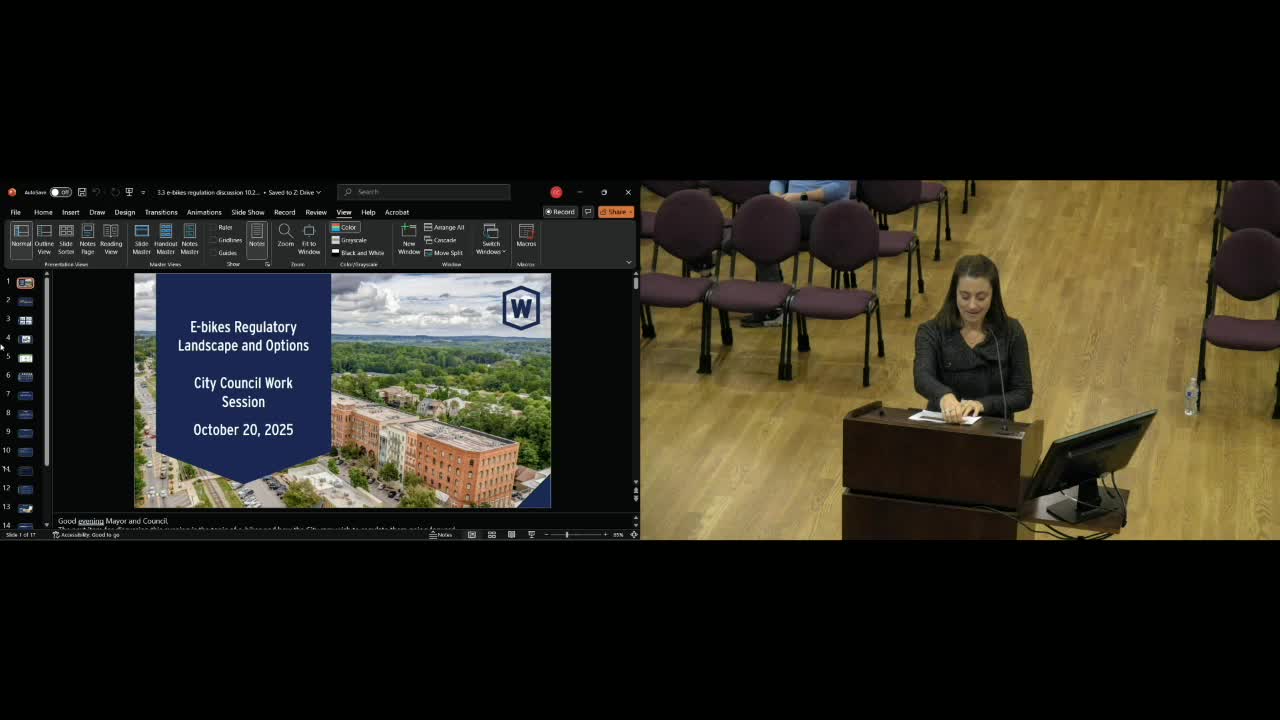Viewport: 1280px width, 720px height.
Task: Open Slide Sorter view
Action: coord(66,238)
